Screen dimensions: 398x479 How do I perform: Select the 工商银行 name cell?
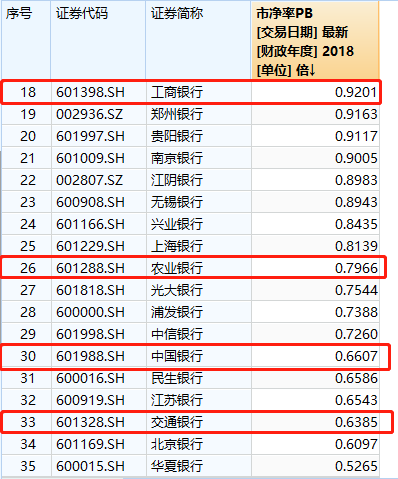coord(177,92)
